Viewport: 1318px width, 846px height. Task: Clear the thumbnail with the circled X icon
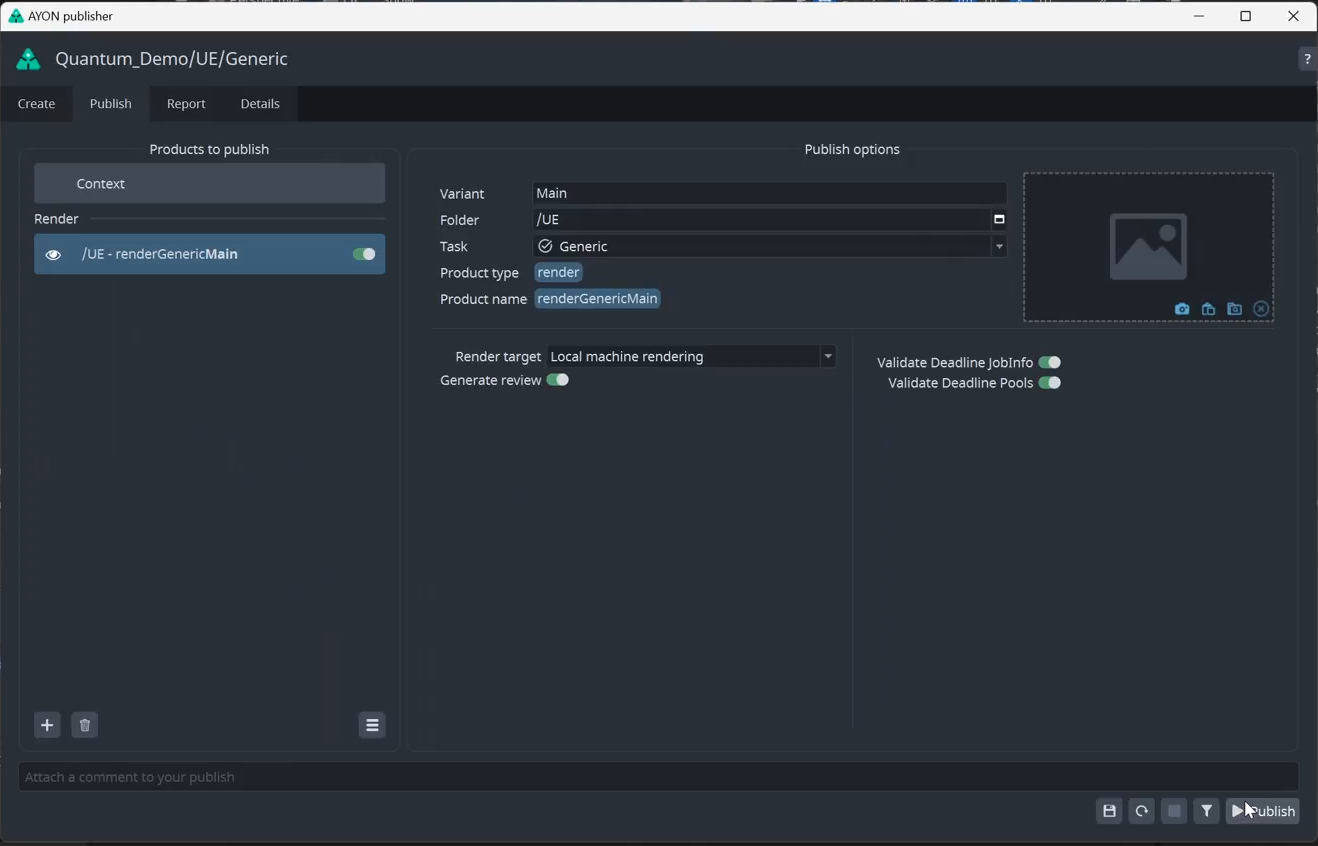(x=1261, y=309)
